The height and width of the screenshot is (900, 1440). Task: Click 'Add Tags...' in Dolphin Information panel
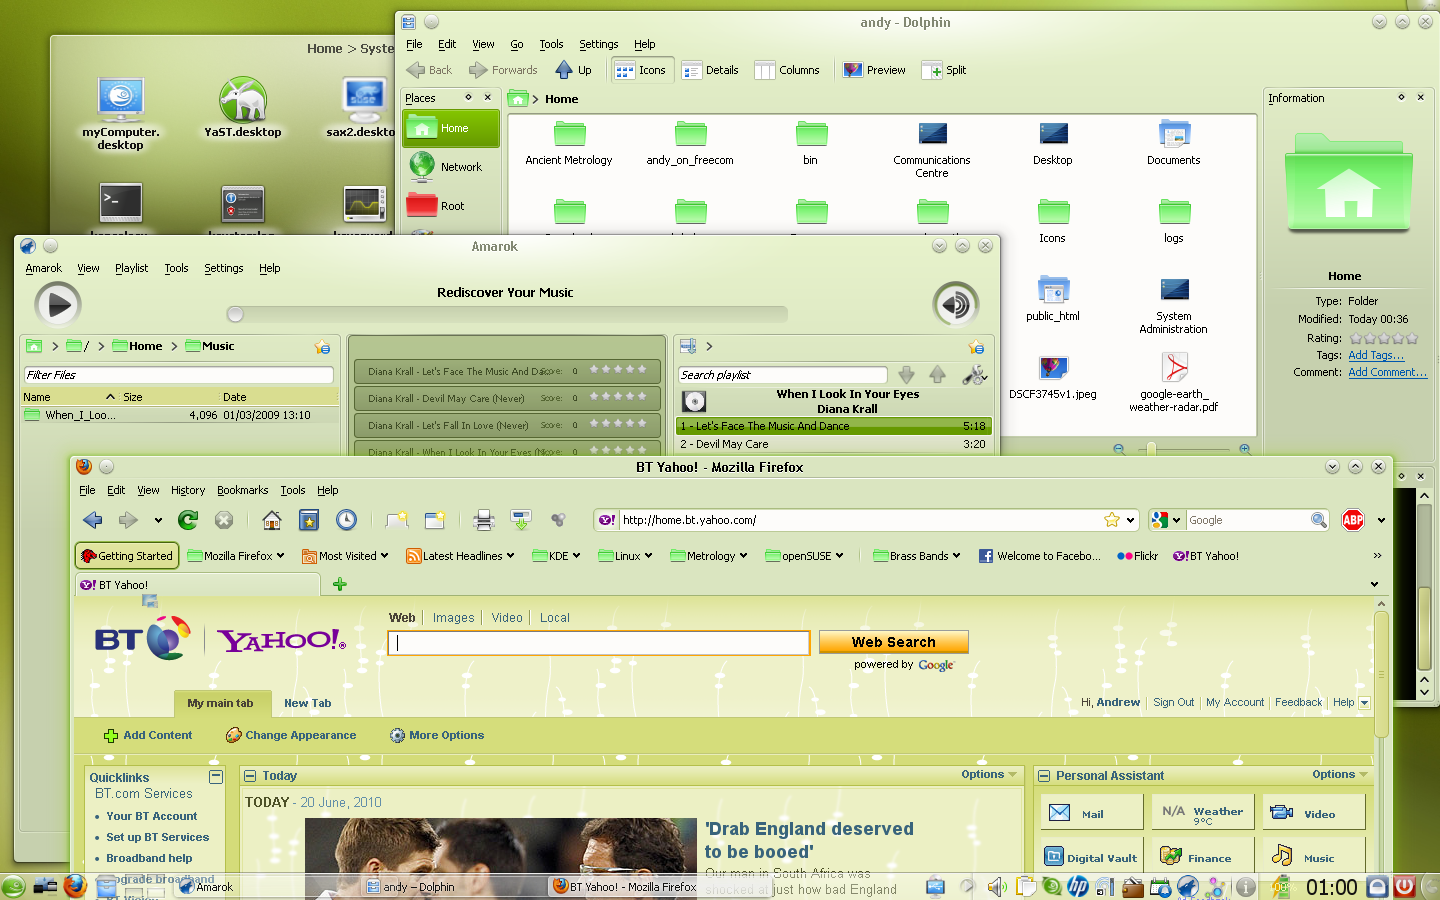[x=1376, y=355]
